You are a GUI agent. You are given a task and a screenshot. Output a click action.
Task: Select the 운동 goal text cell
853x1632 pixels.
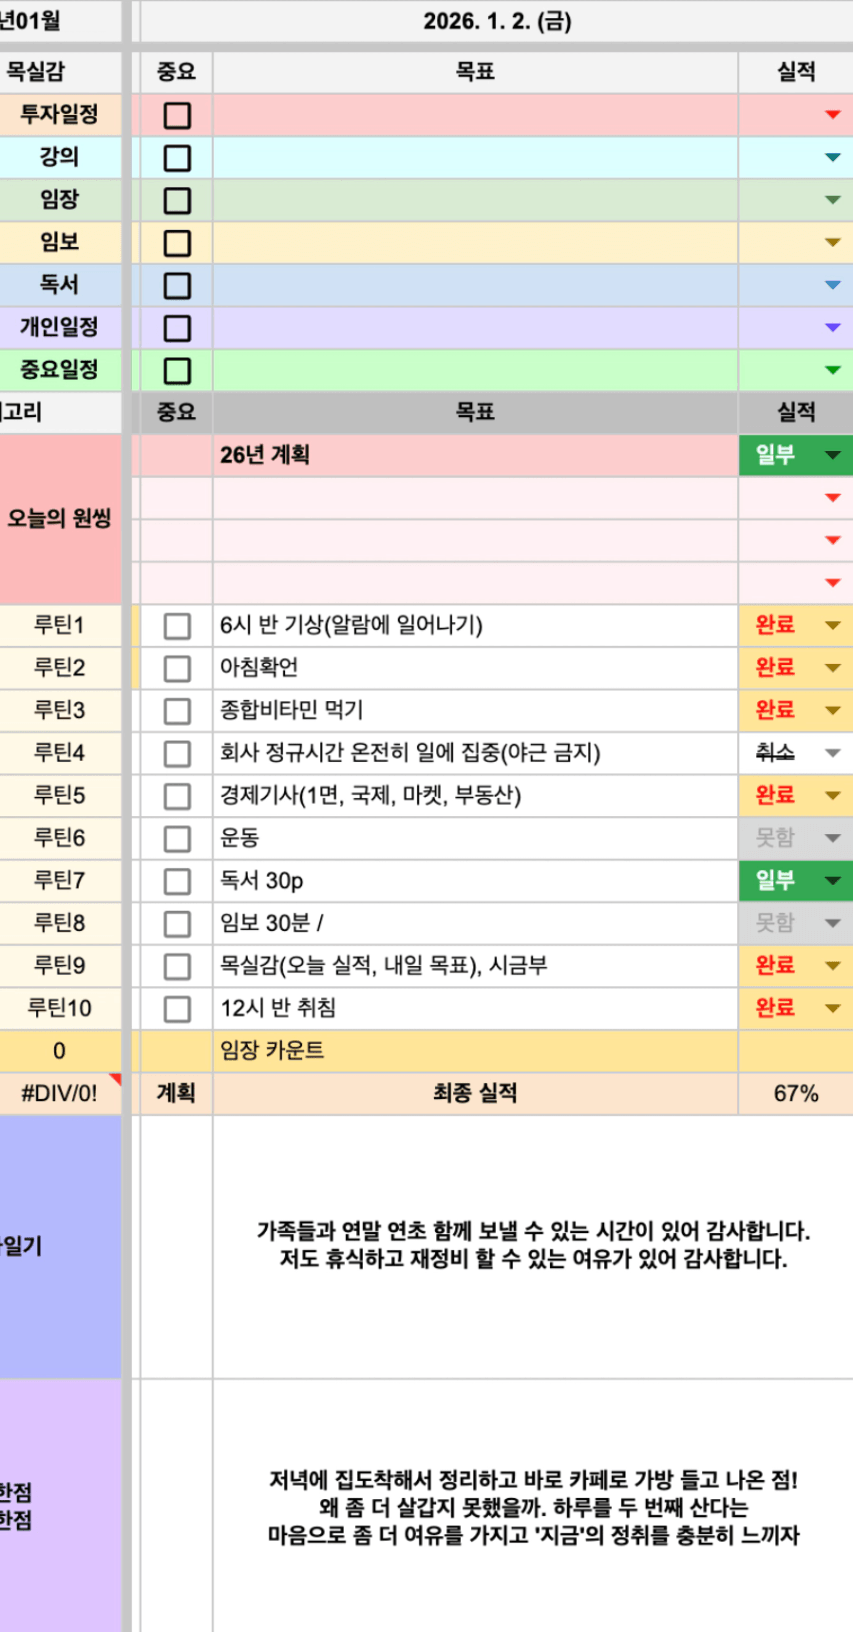pyautogui.click(x=475, y=838)
